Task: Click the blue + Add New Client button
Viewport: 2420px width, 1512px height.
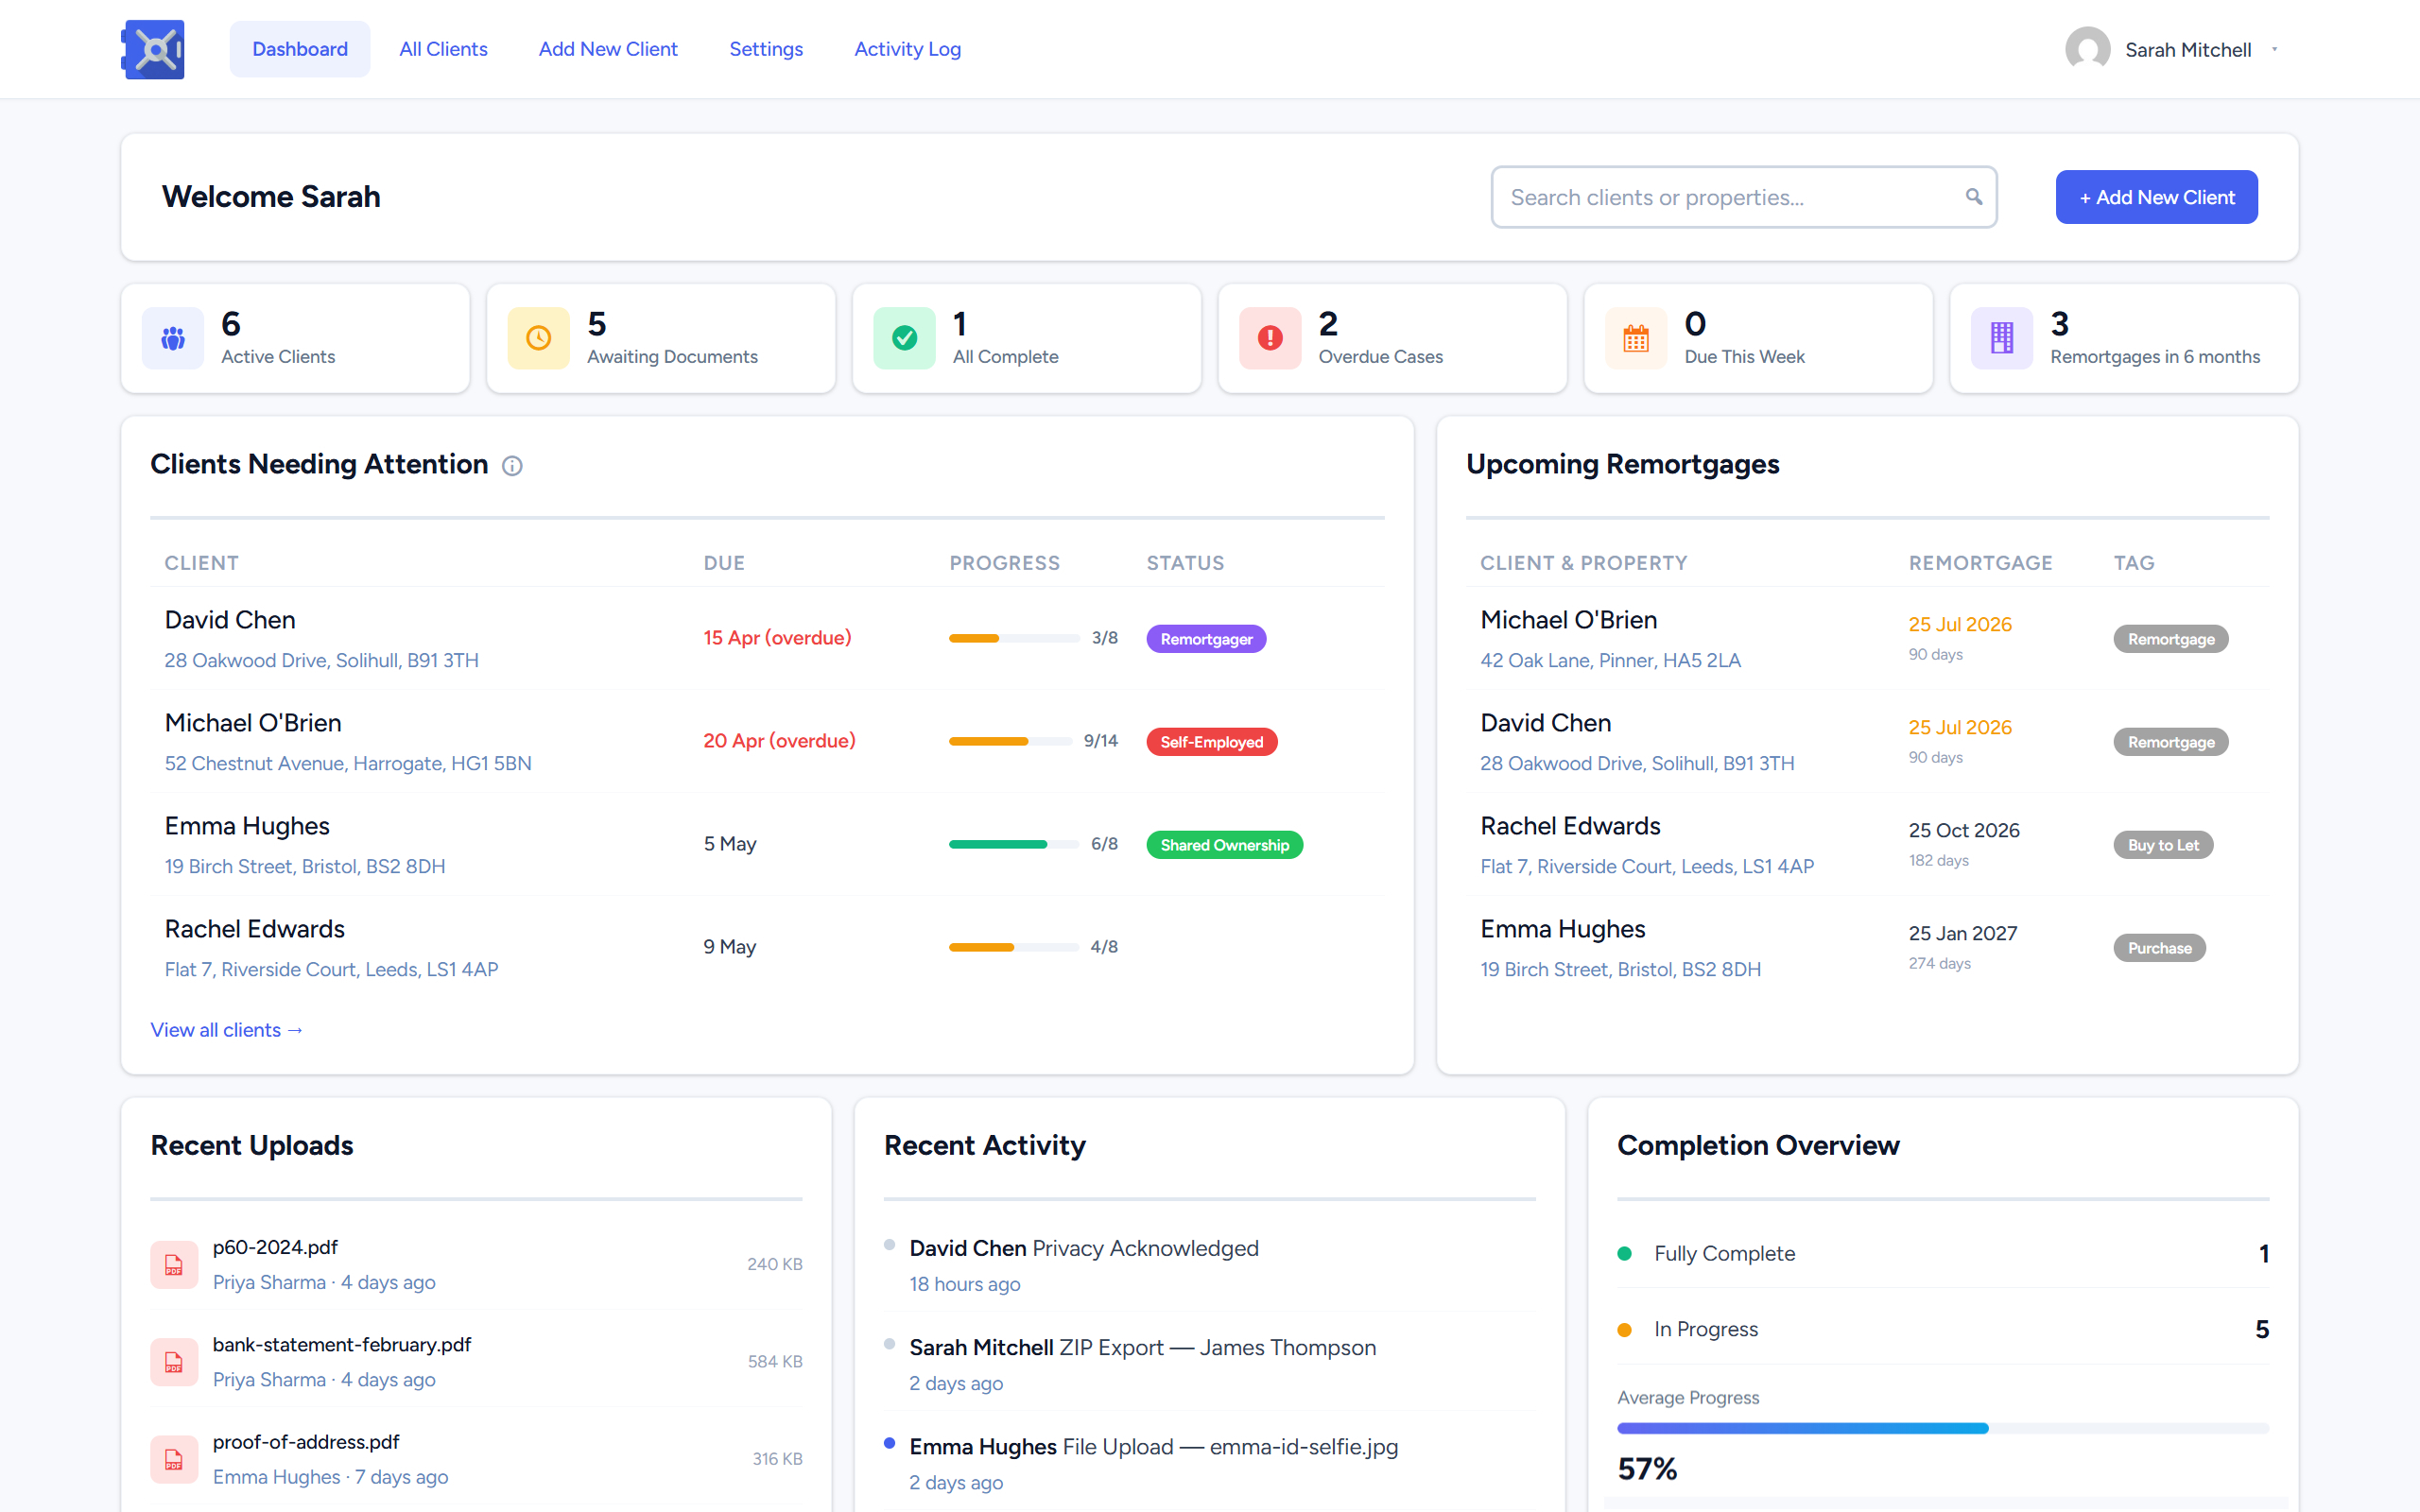Action: point(2156,197)
